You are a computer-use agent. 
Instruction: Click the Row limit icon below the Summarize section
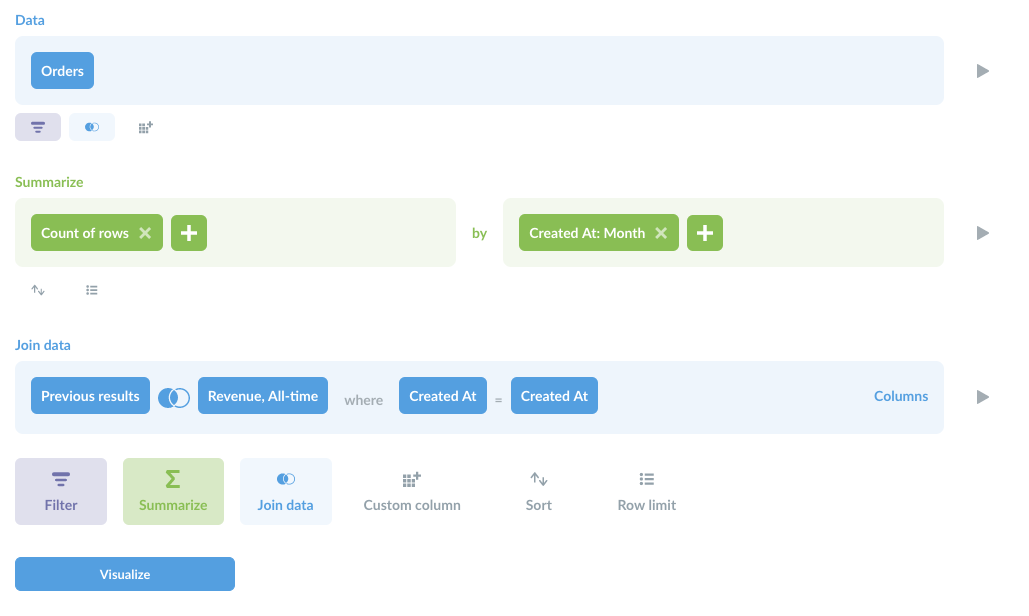coord(92,290)
